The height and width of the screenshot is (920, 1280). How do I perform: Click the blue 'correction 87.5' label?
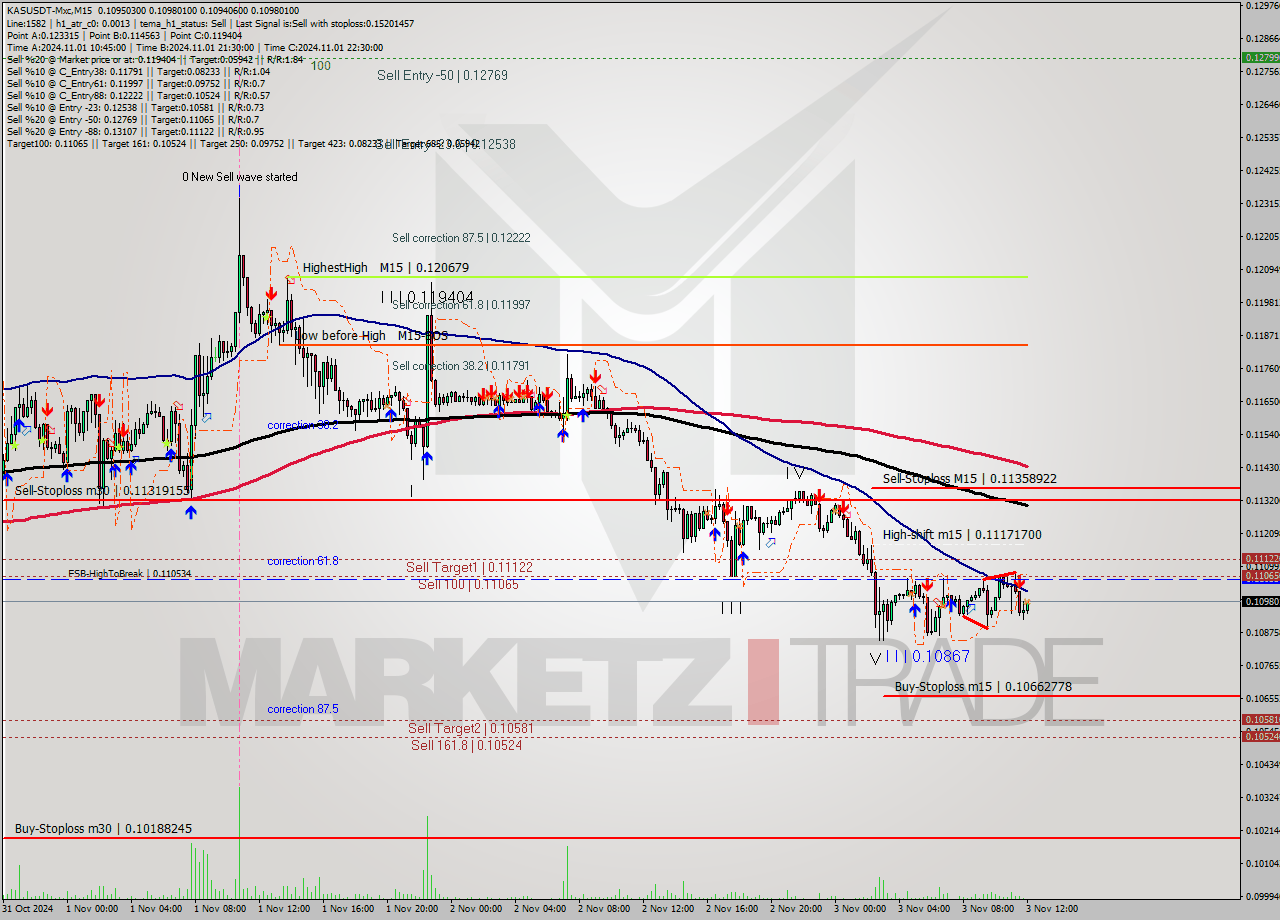[x=303, y=709]
